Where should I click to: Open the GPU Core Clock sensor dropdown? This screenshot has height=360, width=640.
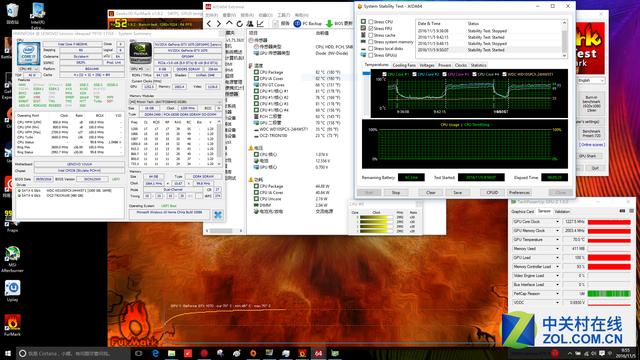[558, 222]
